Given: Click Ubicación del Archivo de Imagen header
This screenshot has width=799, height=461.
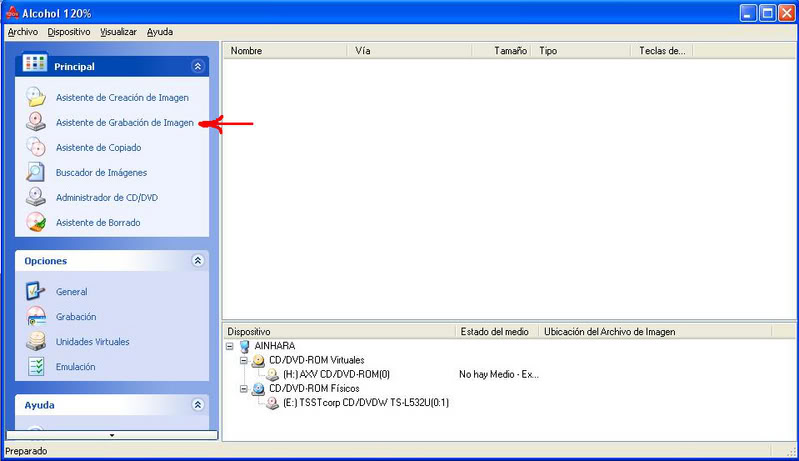Looking at the screenshot, I should pyautogui.click(x=655, y=332).
